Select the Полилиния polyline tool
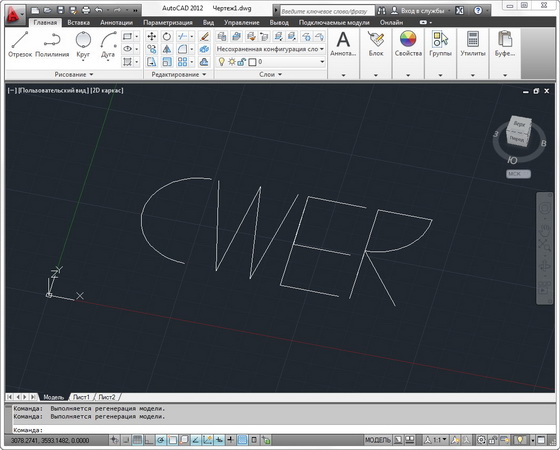 click(52, 44)
